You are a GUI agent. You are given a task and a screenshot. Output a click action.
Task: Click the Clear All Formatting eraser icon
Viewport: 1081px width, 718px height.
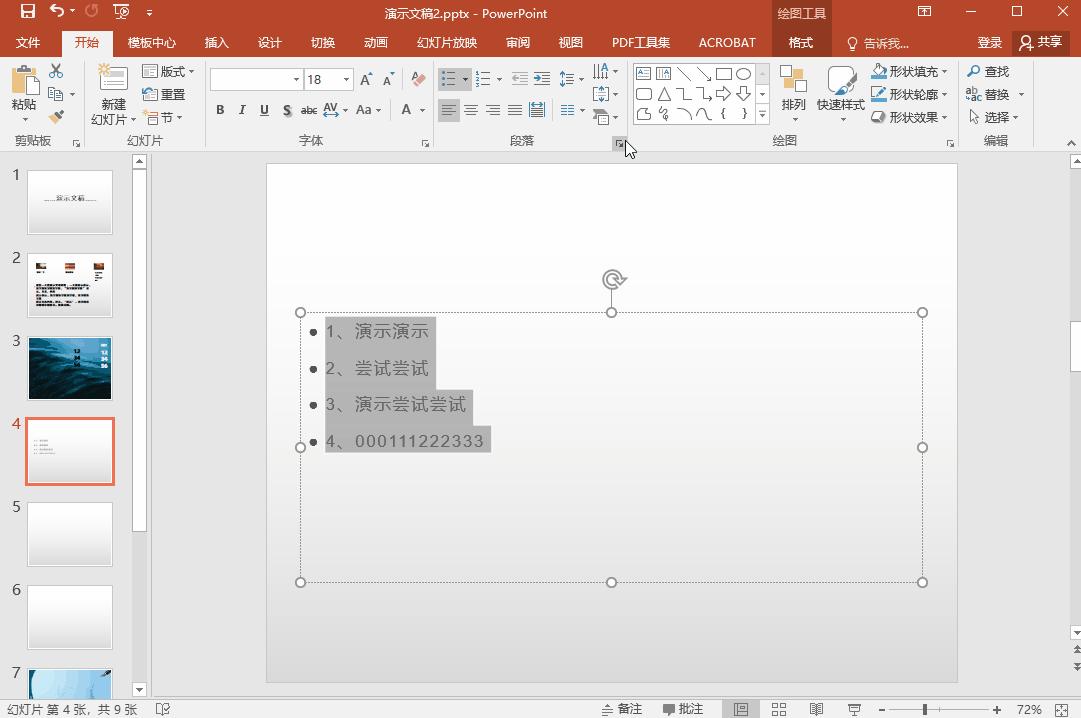pos(418,79)
